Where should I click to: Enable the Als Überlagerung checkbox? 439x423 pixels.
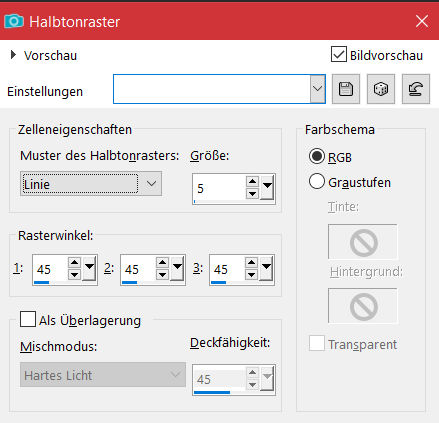(x=28, y=319)
